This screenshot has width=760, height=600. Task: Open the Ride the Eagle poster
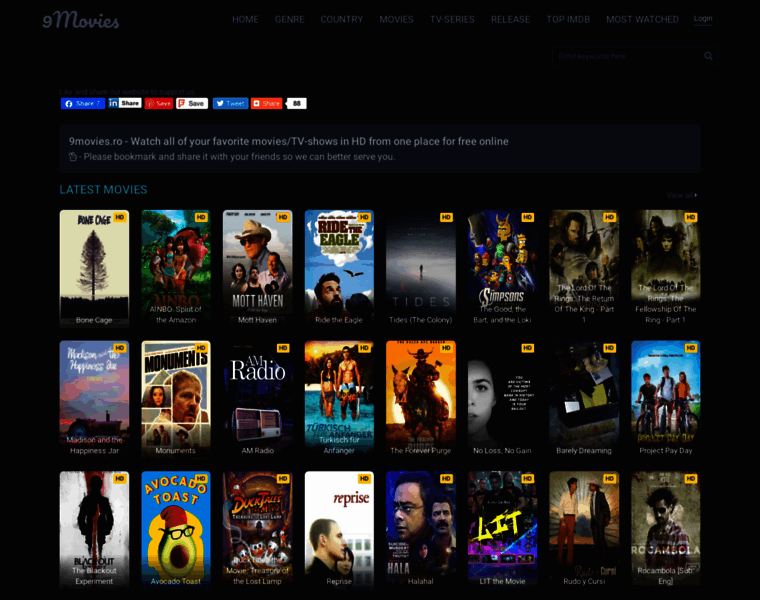click(x=339, y=268)
